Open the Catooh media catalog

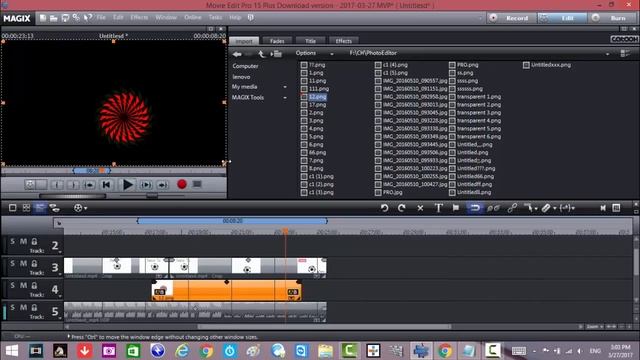tap(624, 39)
